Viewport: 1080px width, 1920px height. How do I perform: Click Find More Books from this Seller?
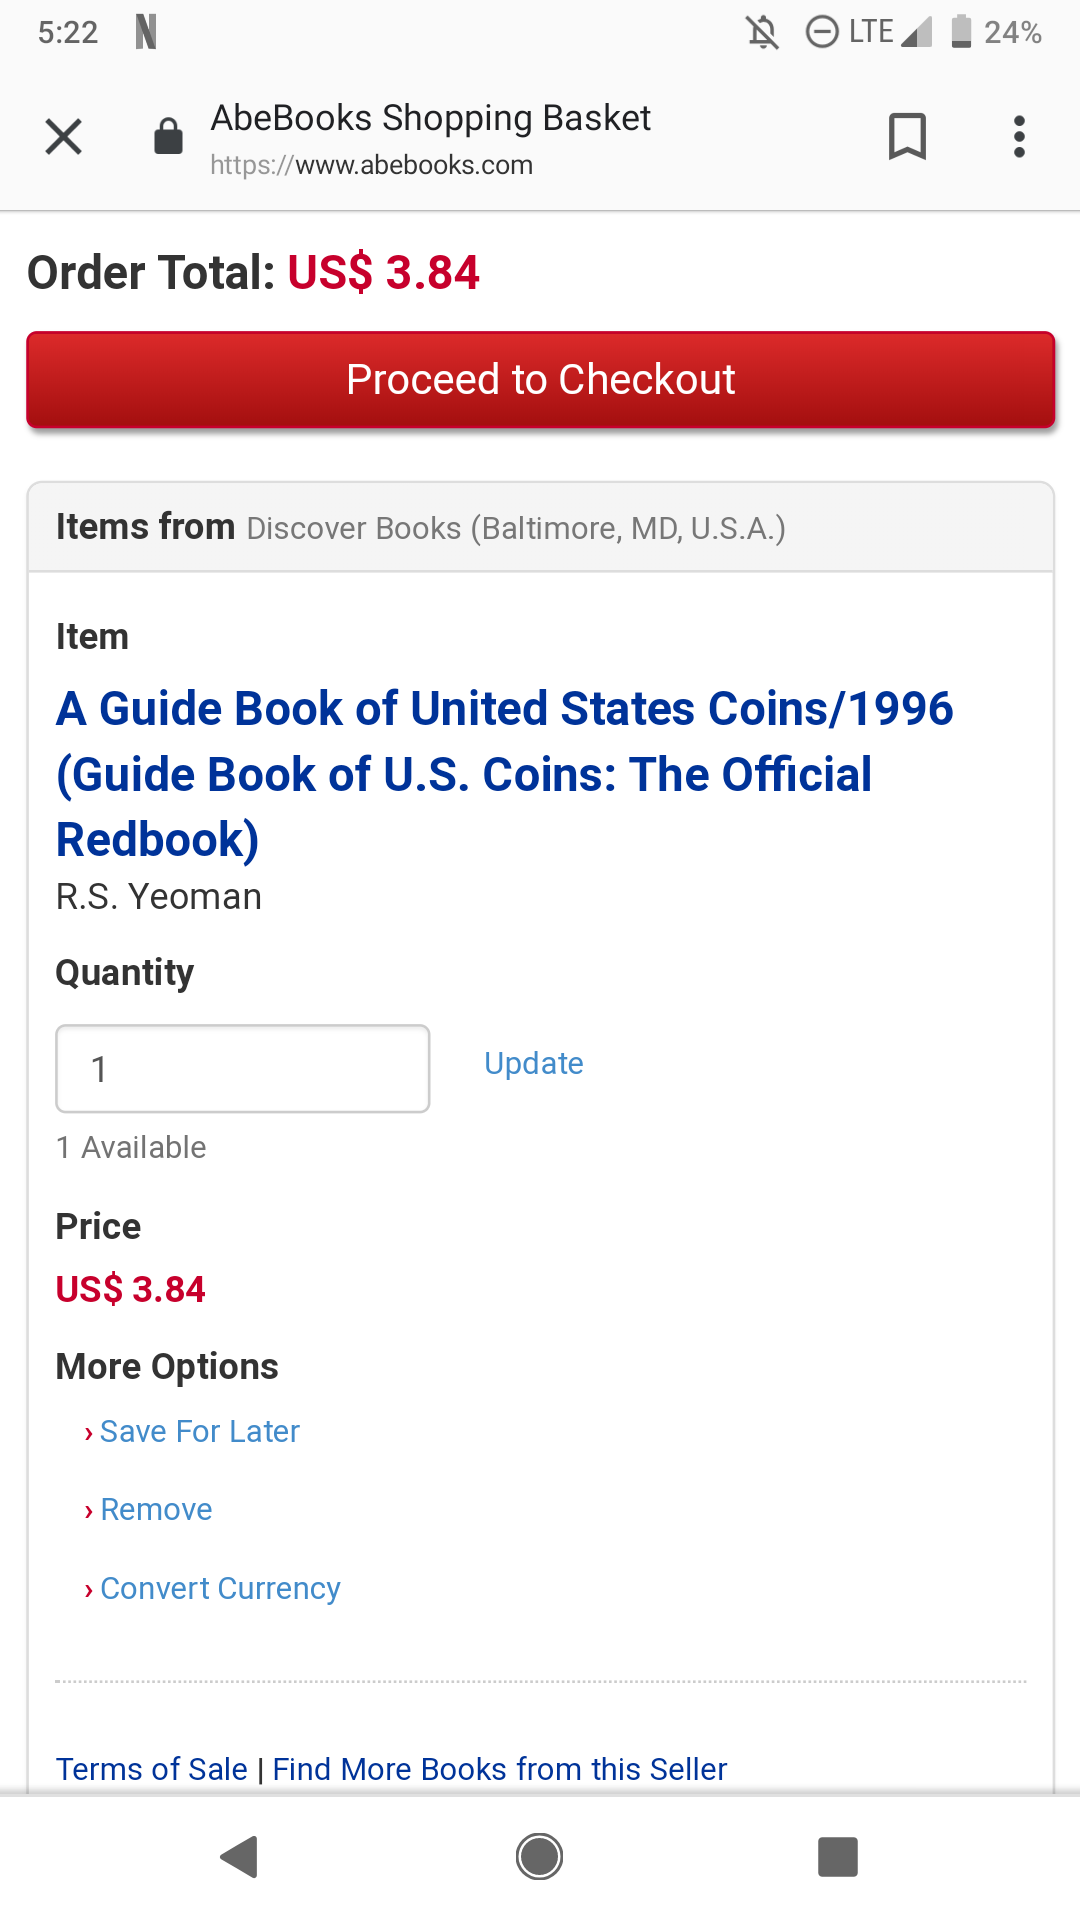click(500, 1769)
